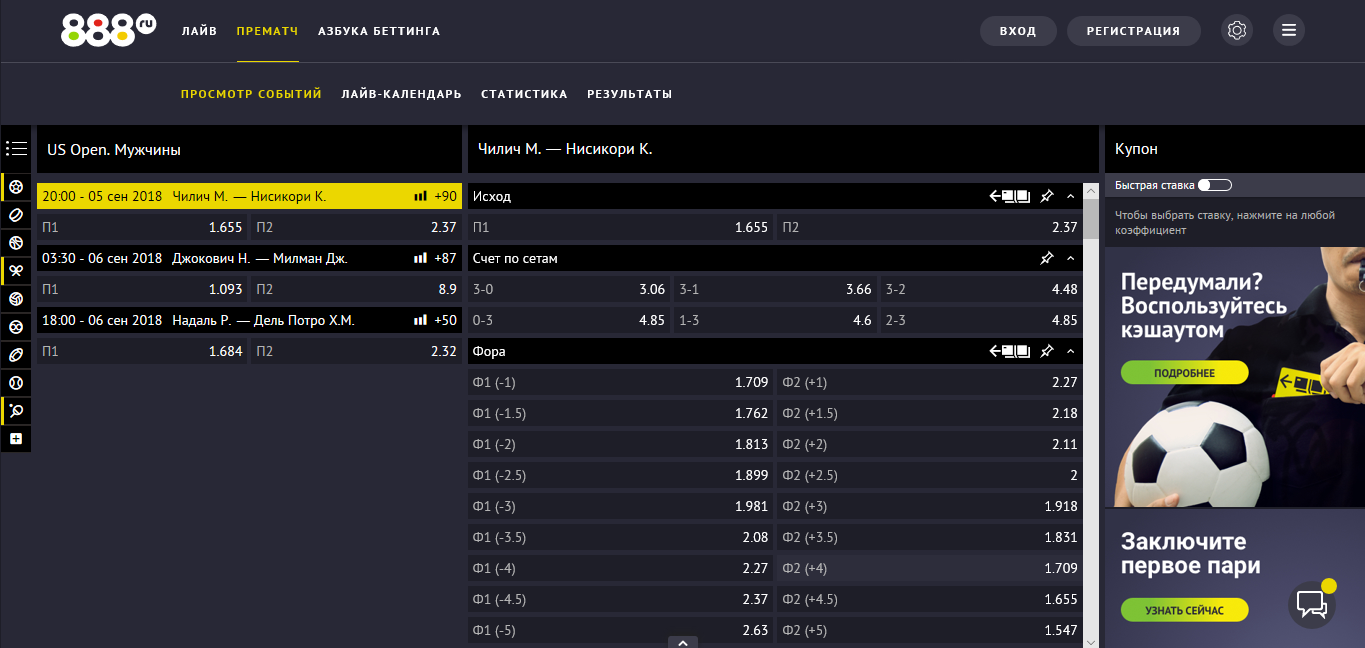Bet П1 1.684 on Надаль in list
This screenshot has width=1365, height=648.
(142, 351)
